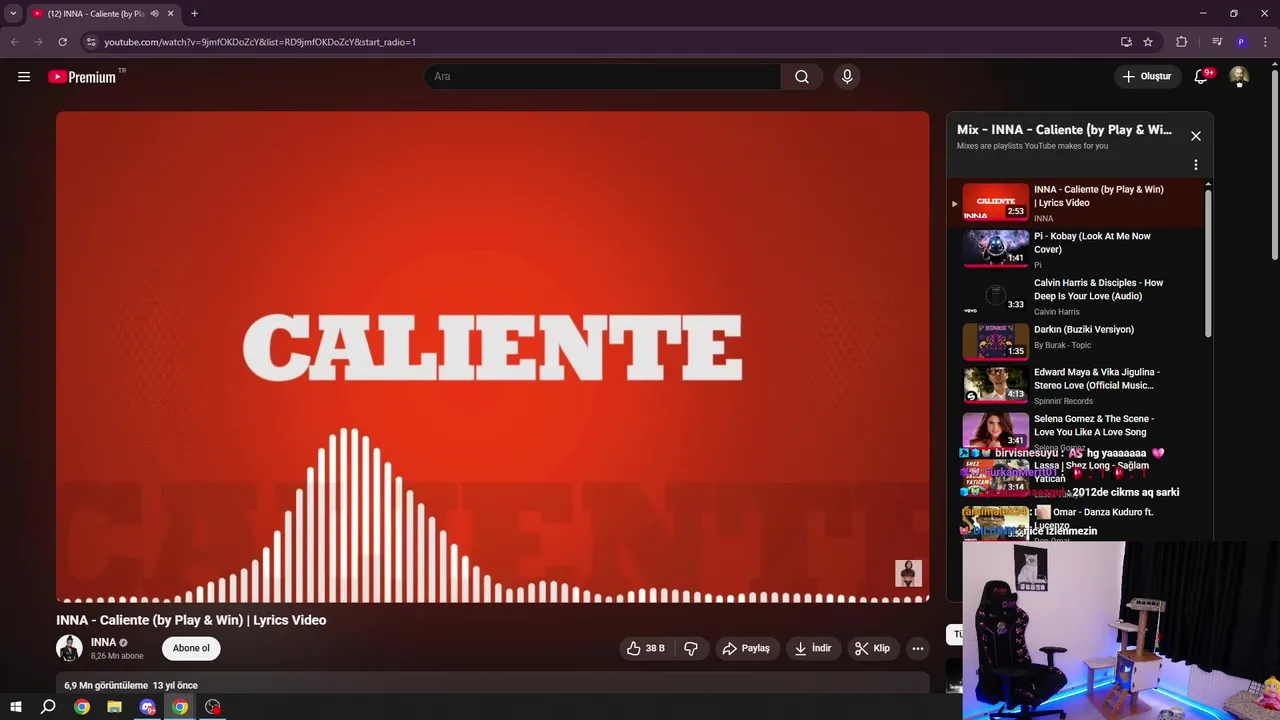Image resolution: width=1280 pixels, height=720 pixels.
Task: Open media controls icon in Chrome toolbar
Action: coord(1217,42)
